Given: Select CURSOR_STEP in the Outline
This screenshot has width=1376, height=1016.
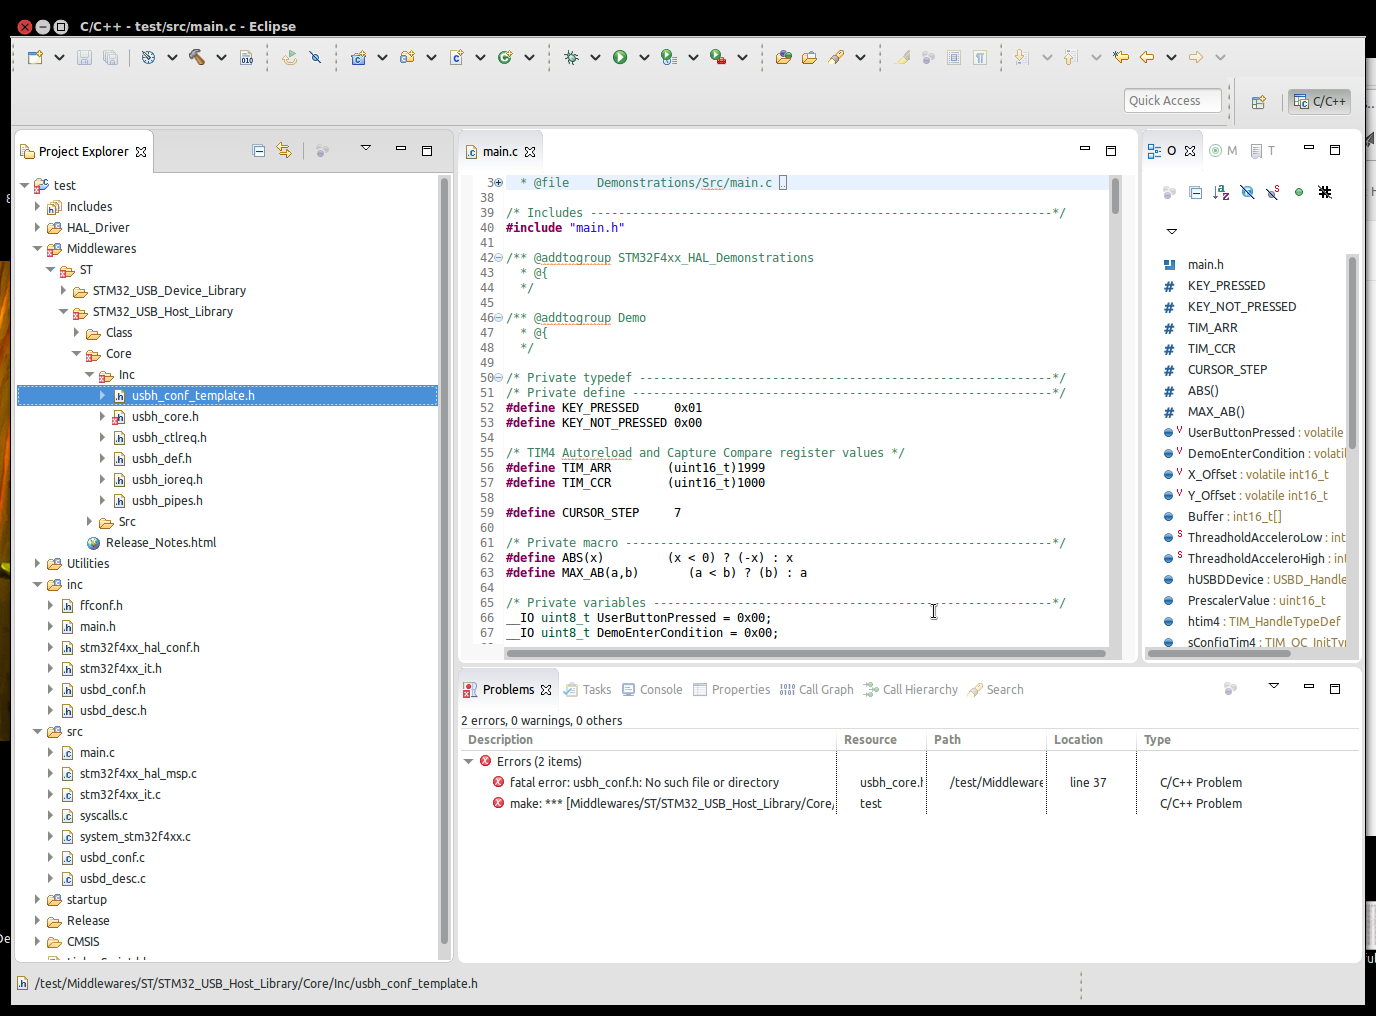Looking at the screenshot, I should (x=1226, y=370).
